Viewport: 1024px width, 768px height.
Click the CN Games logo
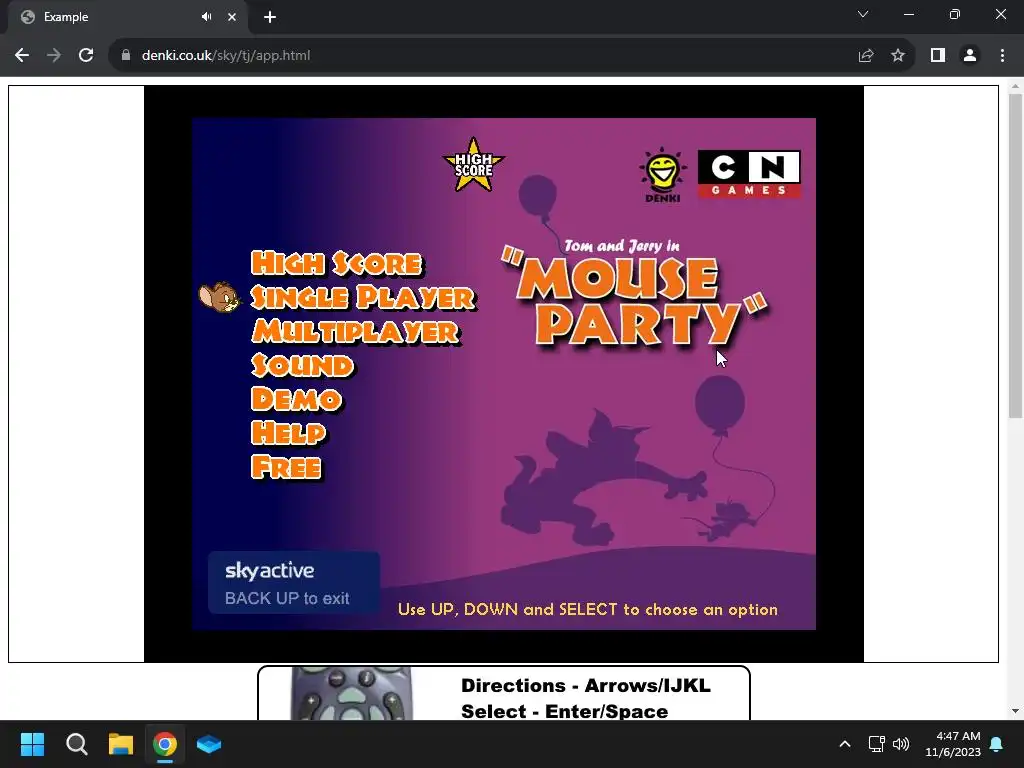click(x=749, y=174)
